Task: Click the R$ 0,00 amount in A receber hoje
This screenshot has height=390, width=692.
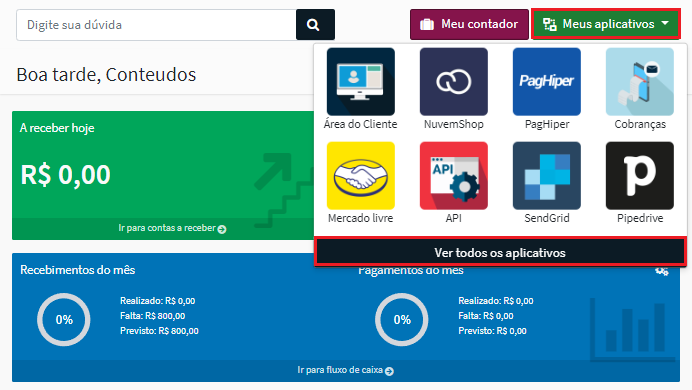Action: click(x=65, y=175)
